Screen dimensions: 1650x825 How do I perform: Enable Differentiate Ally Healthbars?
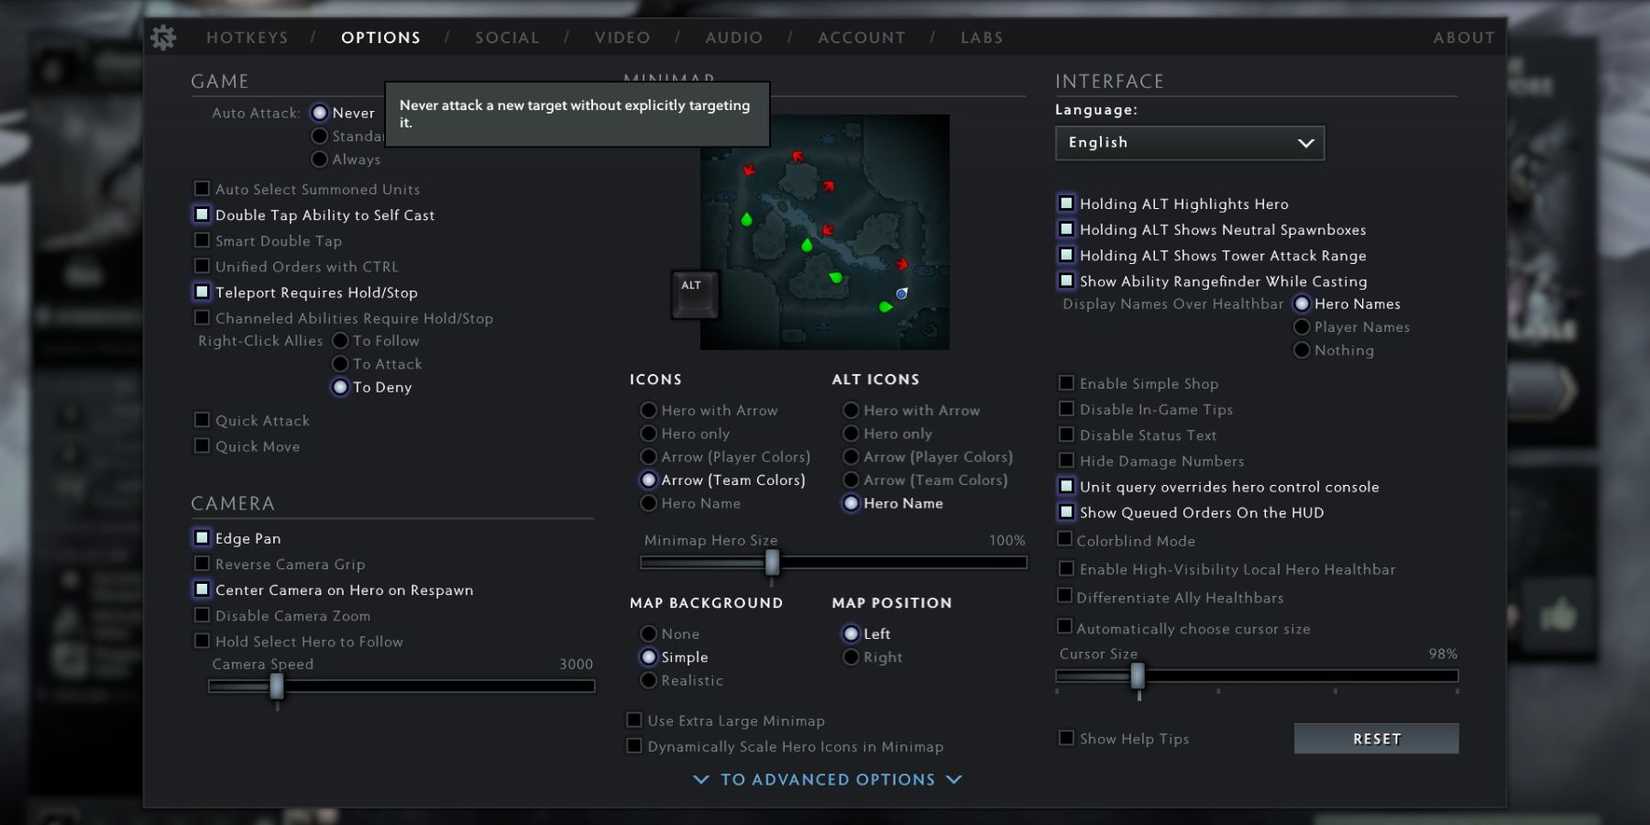click(1065, 597)
